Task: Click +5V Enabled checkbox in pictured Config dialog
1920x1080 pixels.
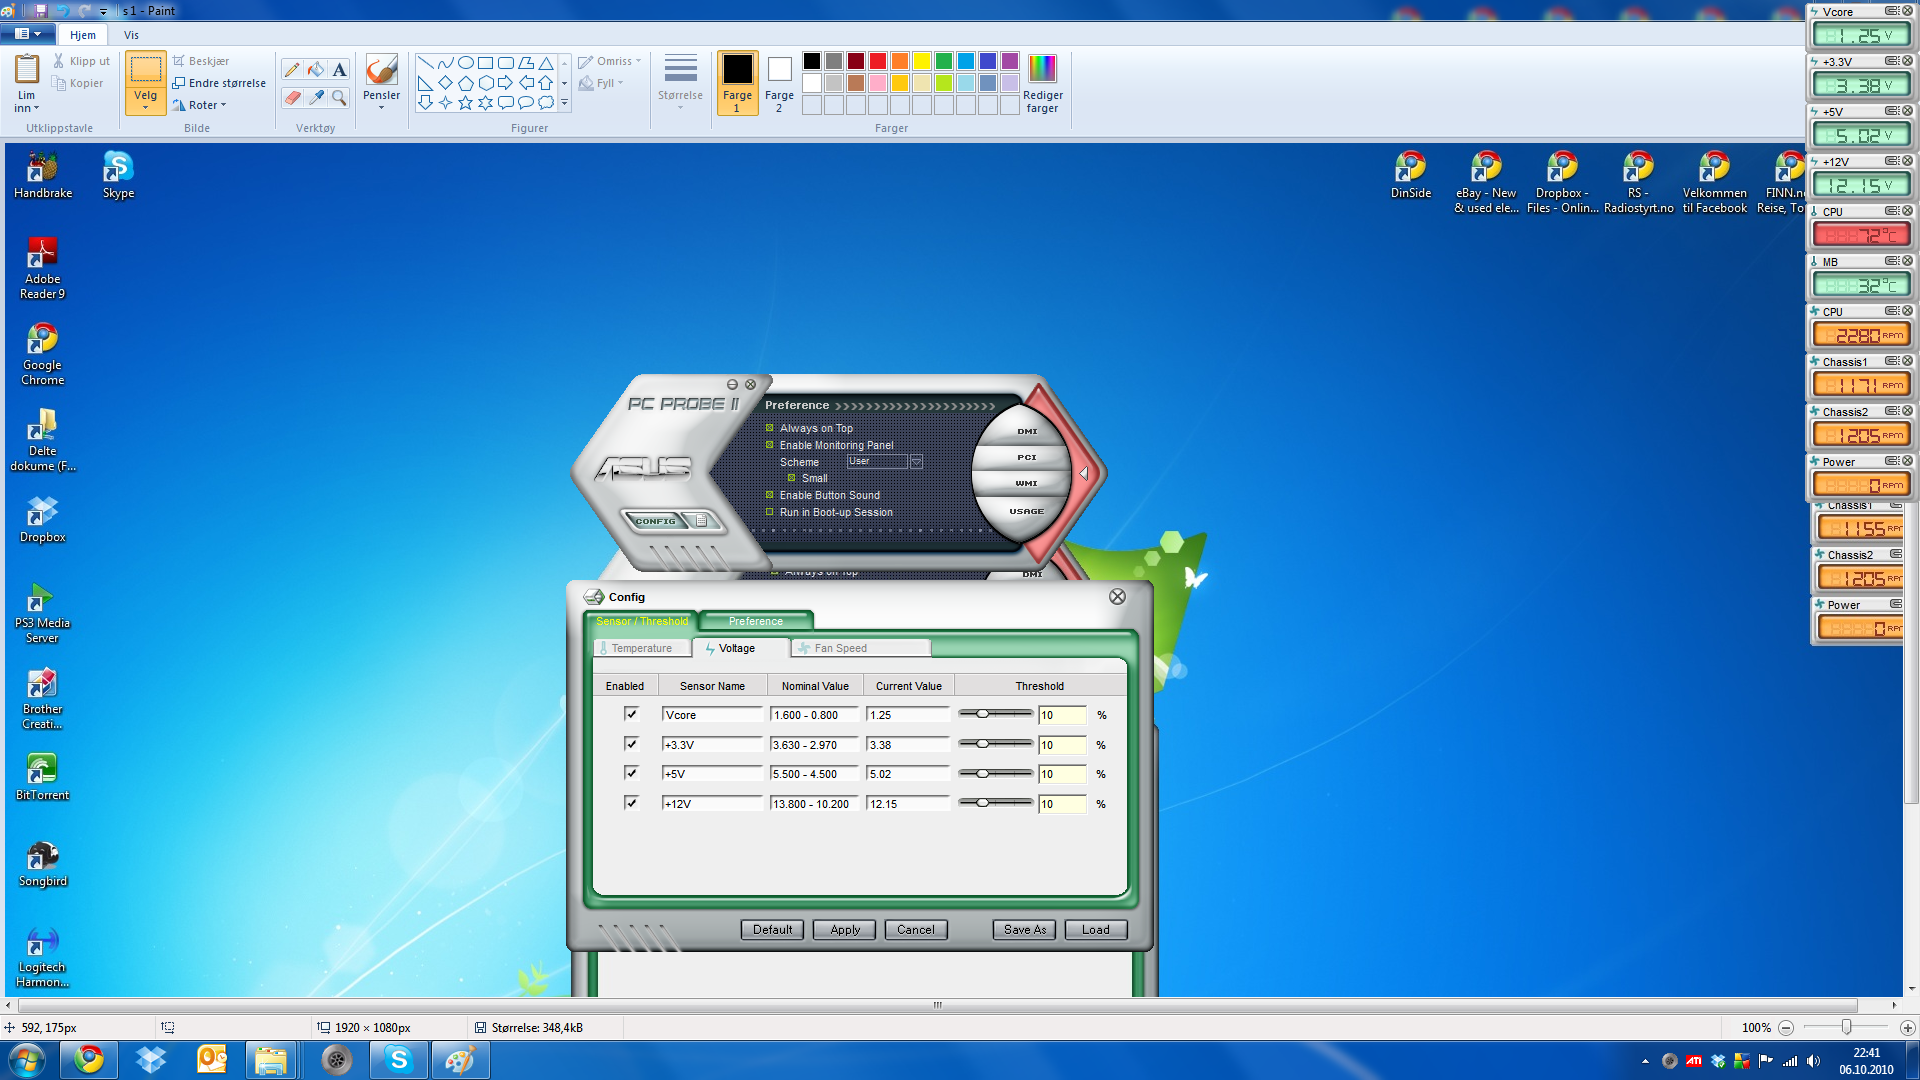Action: pyautogui.click(x=631, y=773)
